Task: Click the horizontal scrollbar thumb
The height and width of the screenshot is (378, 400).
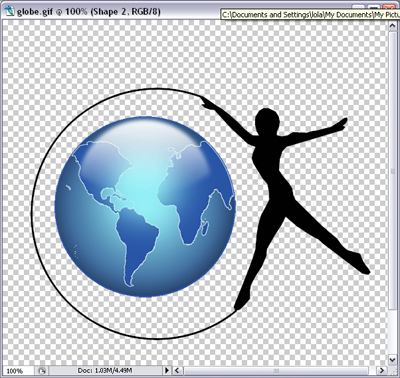Action: click(x=276, y=370)
